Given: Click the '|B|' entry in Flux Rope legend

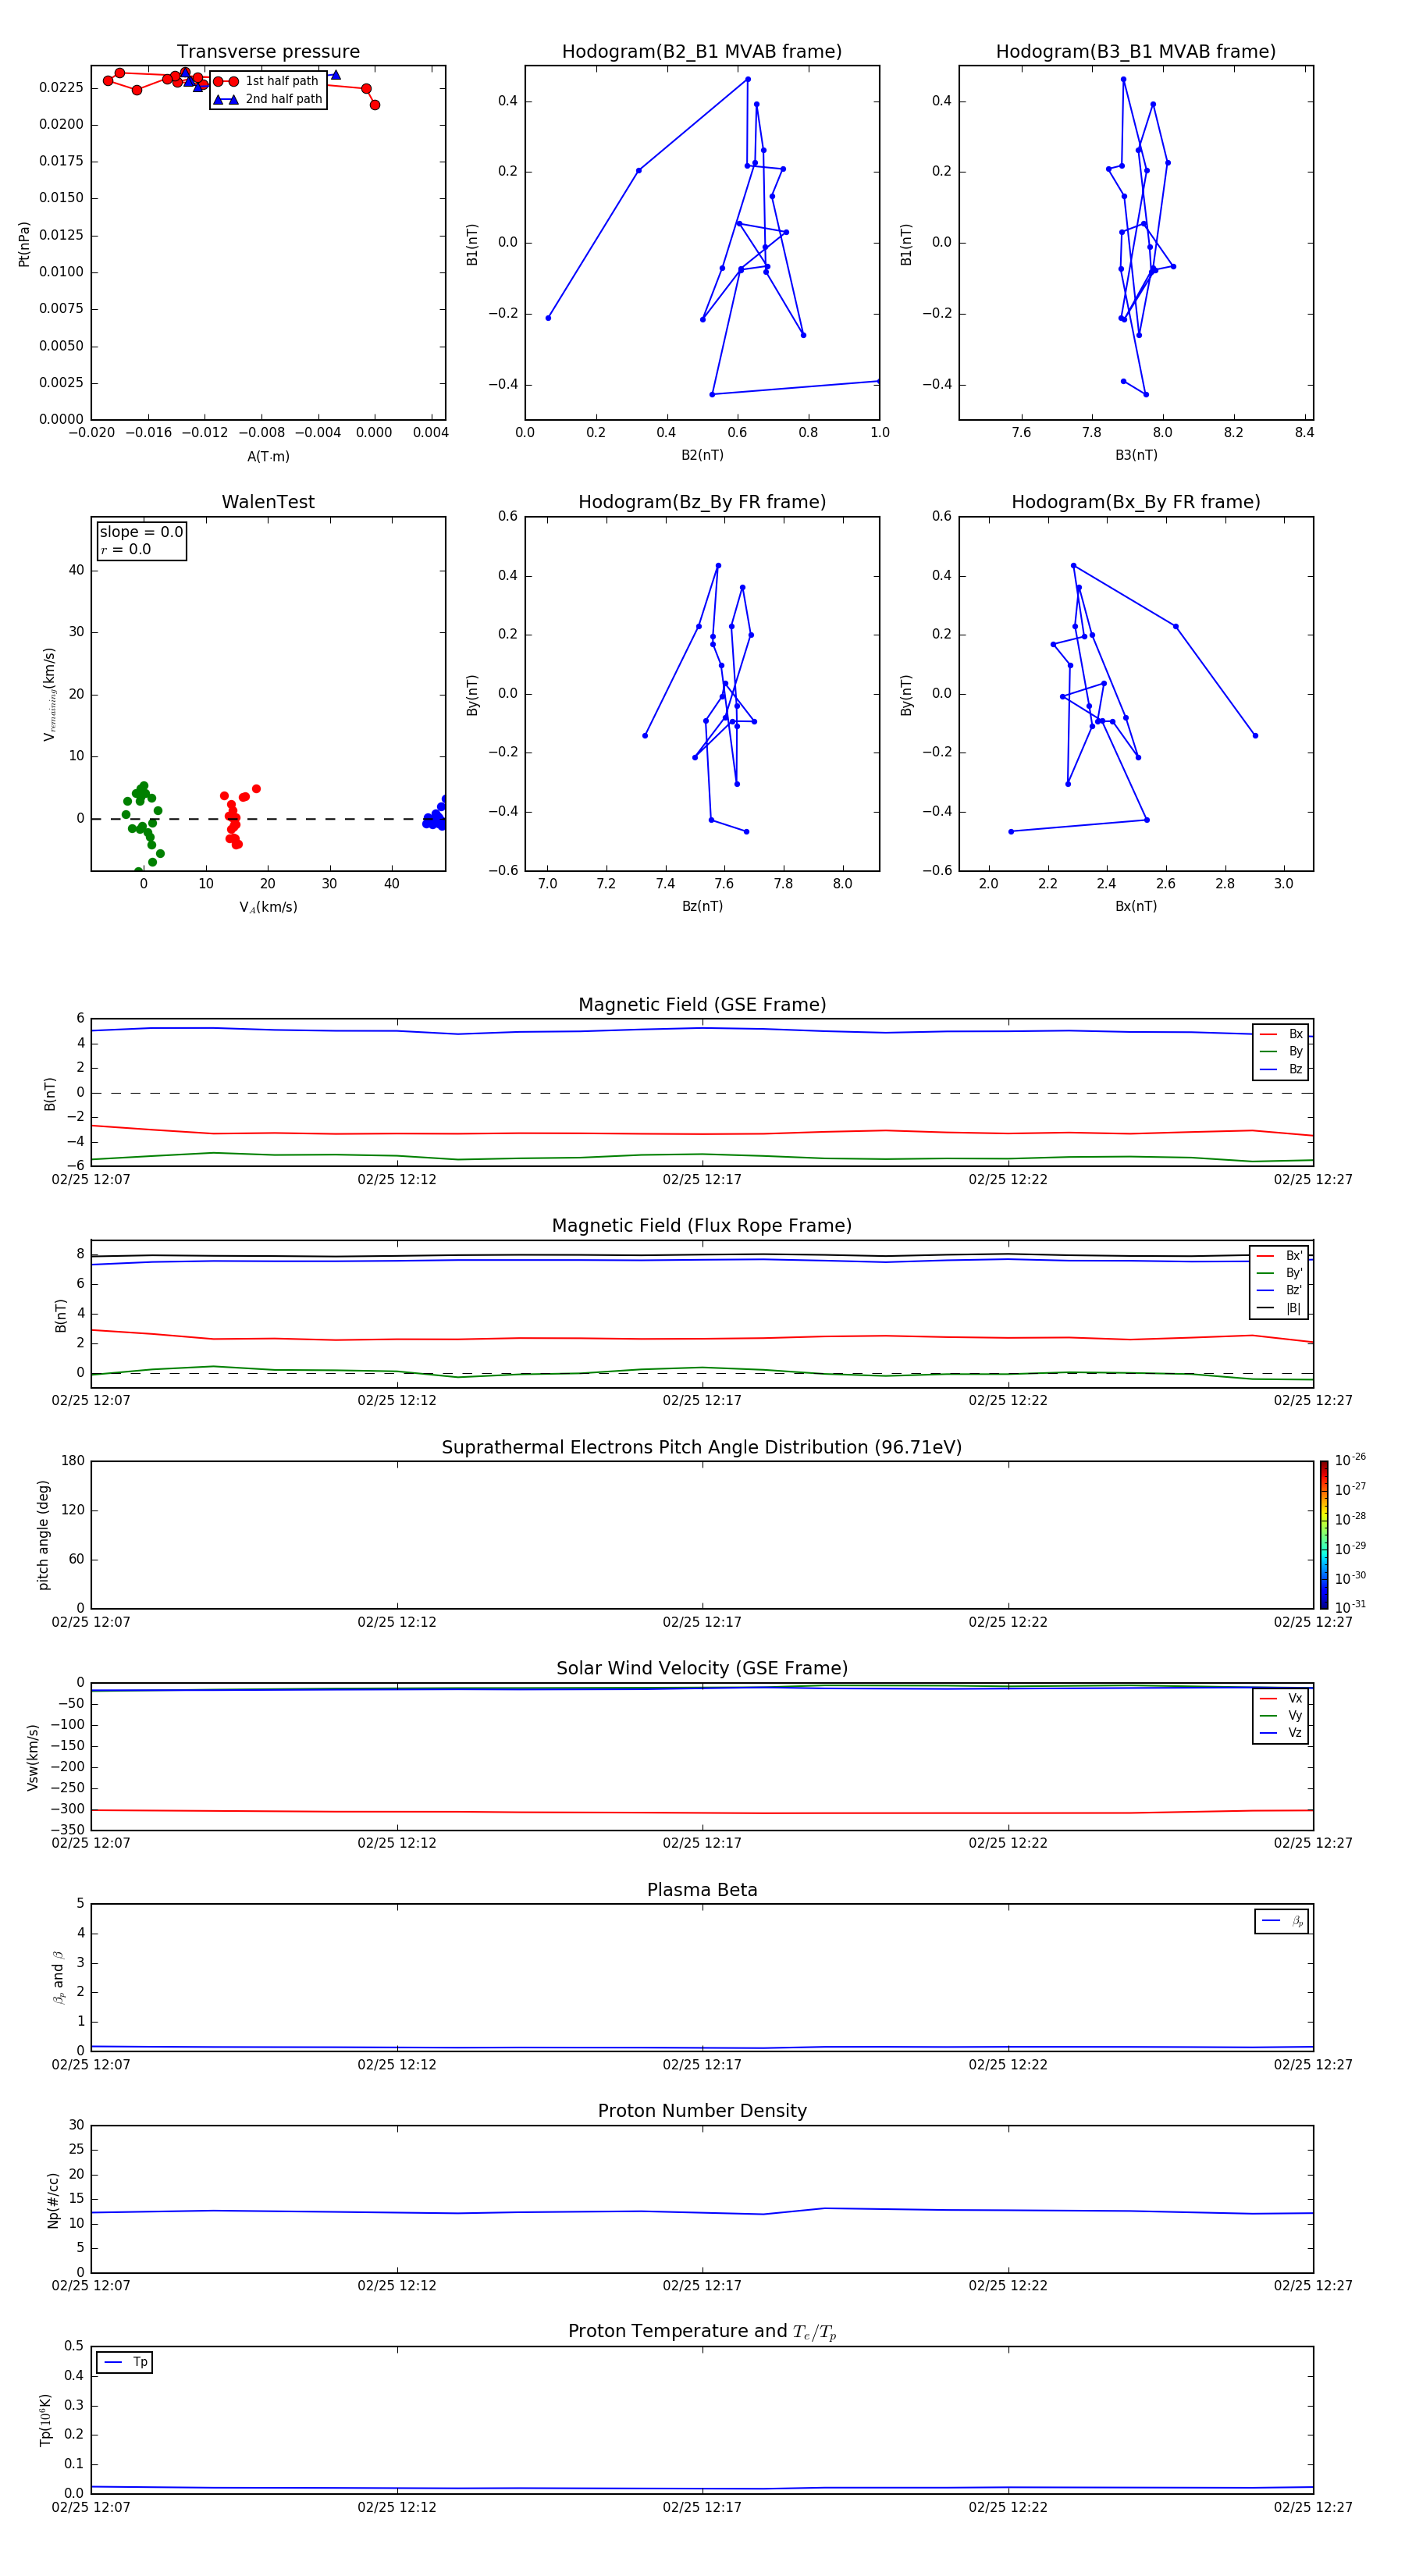Looking at the screenshot, I should pyautogui.click(x=1279, y=1308).
